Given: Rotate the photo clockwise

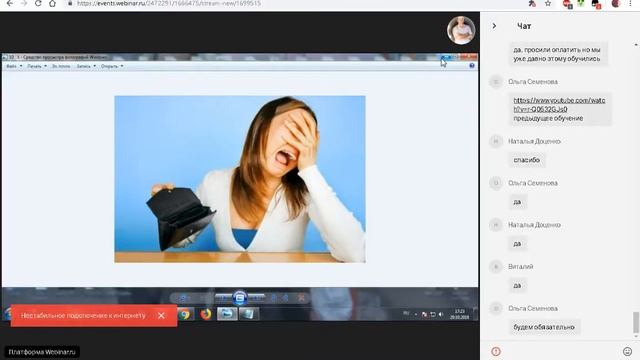Looking at the screenshot, I should [x=286, y=298].
